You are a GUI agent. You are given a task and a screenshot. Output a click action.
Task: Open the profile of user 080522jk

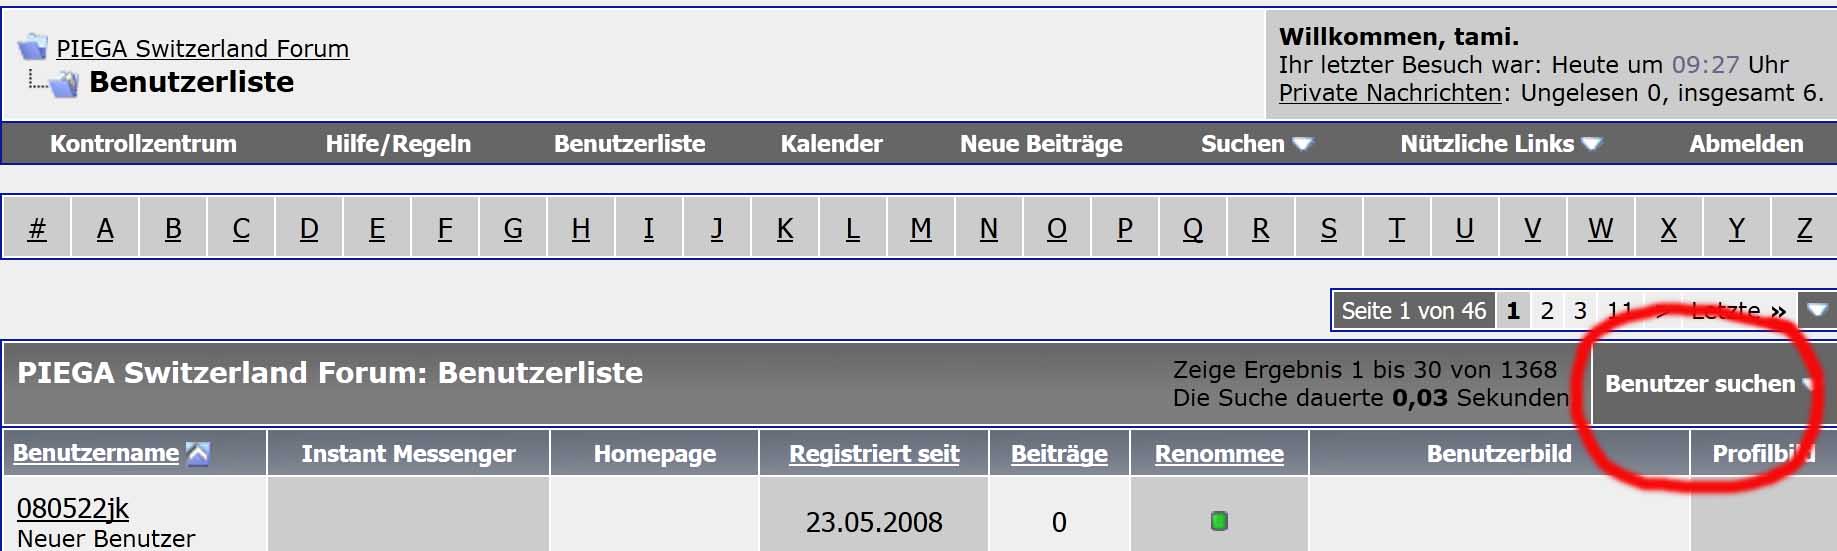point(73,508)
